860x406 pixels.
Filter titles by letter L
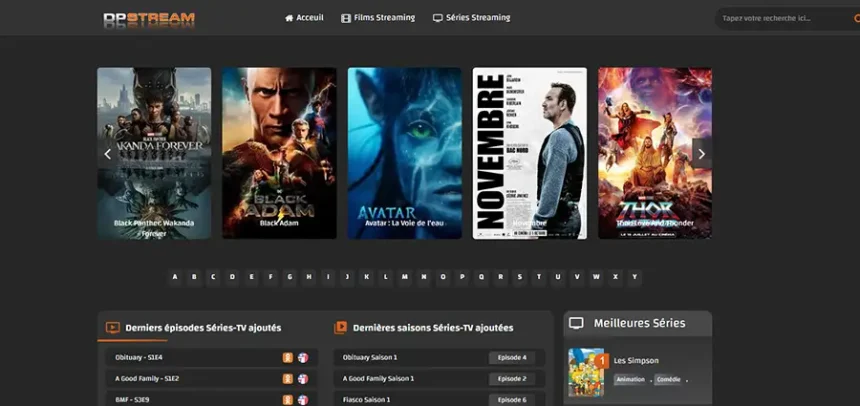click(x=386, y=277)
